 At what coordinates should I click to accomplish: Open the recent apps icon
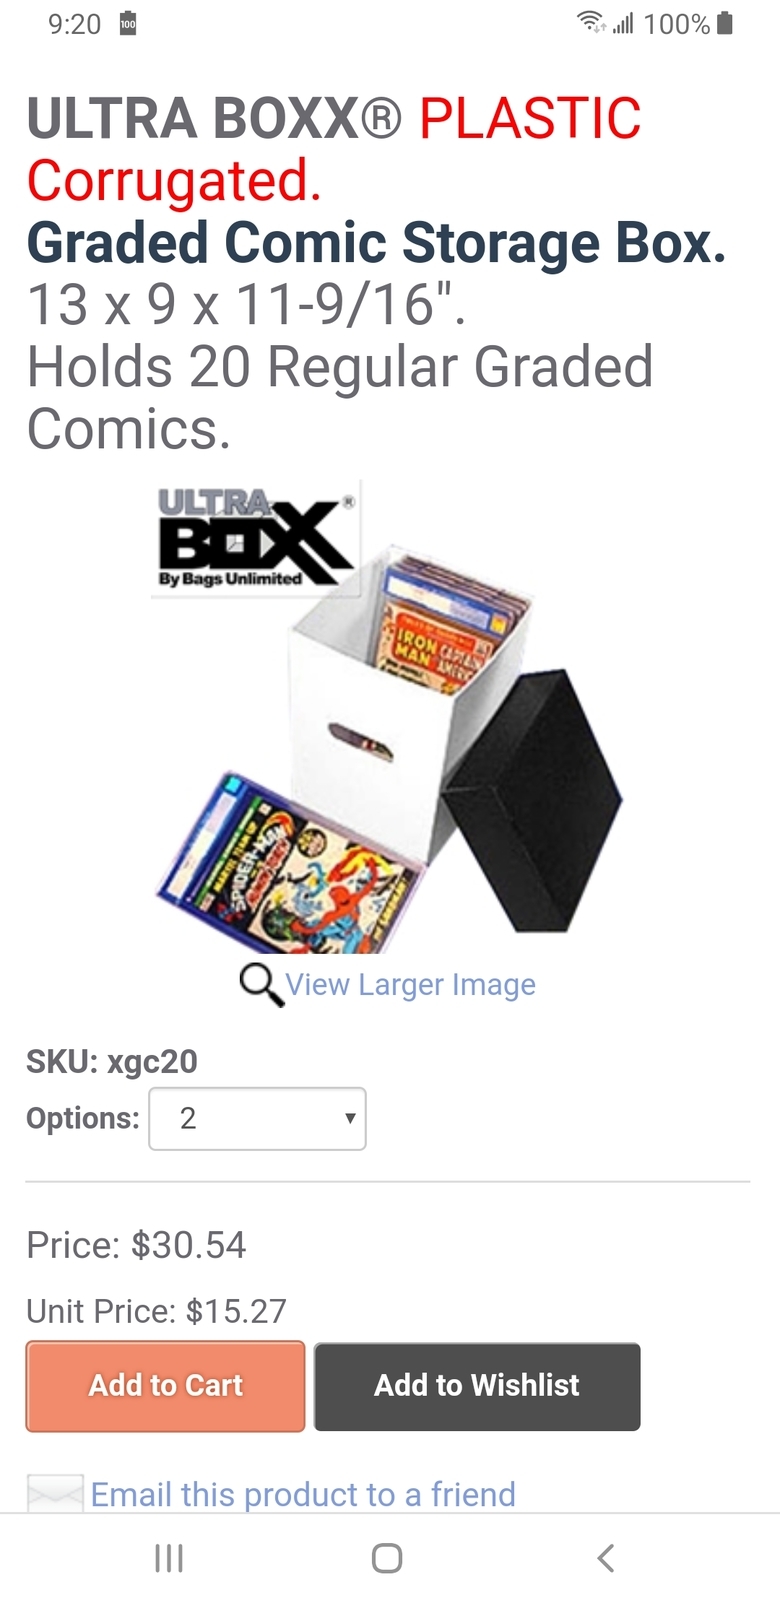(169, 1557)
